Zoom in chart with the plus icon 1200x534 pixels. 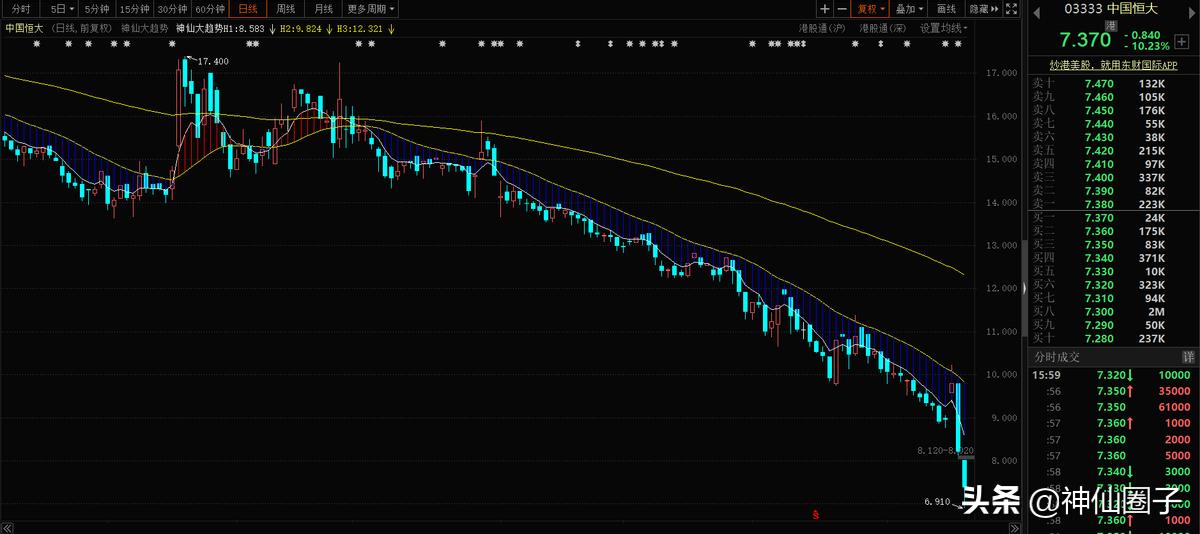[823, 9]
